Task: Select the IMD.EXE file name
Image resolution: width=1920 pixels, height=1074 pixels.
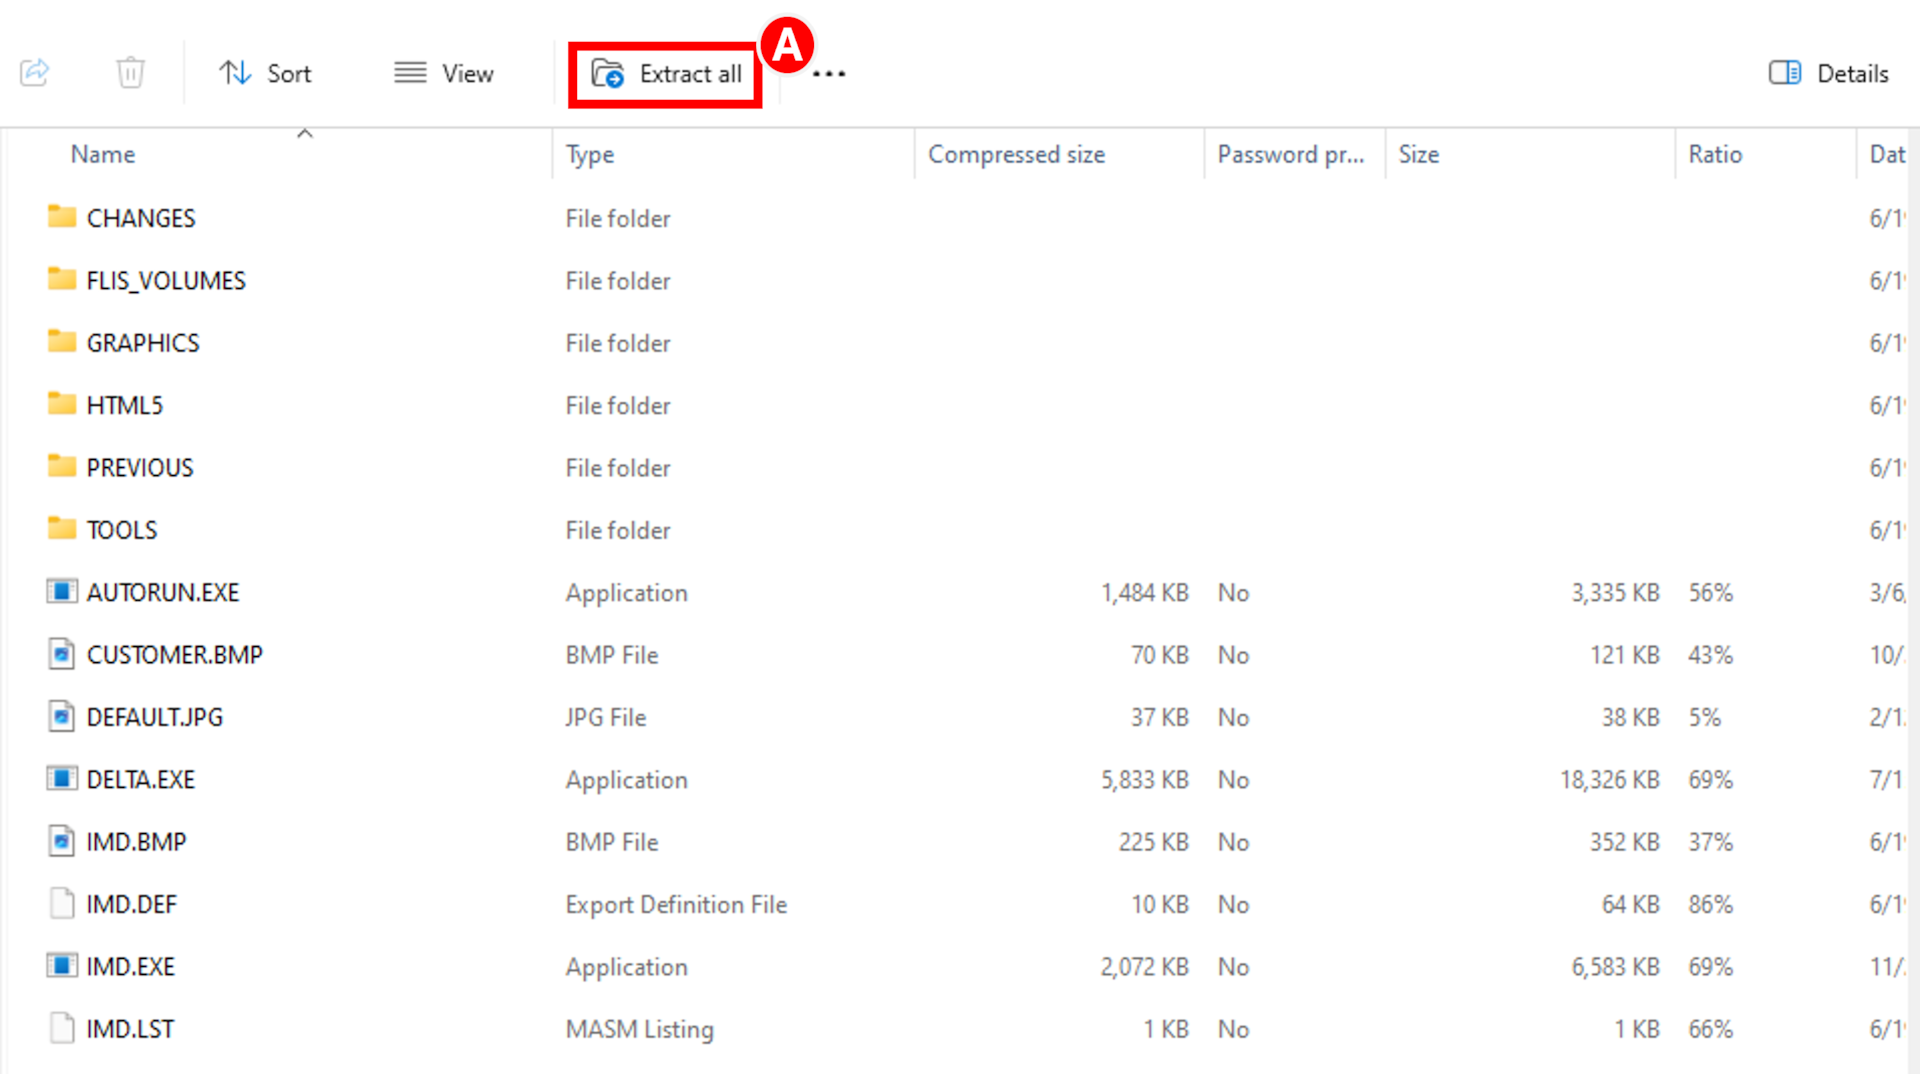Action: click(130, 967)
